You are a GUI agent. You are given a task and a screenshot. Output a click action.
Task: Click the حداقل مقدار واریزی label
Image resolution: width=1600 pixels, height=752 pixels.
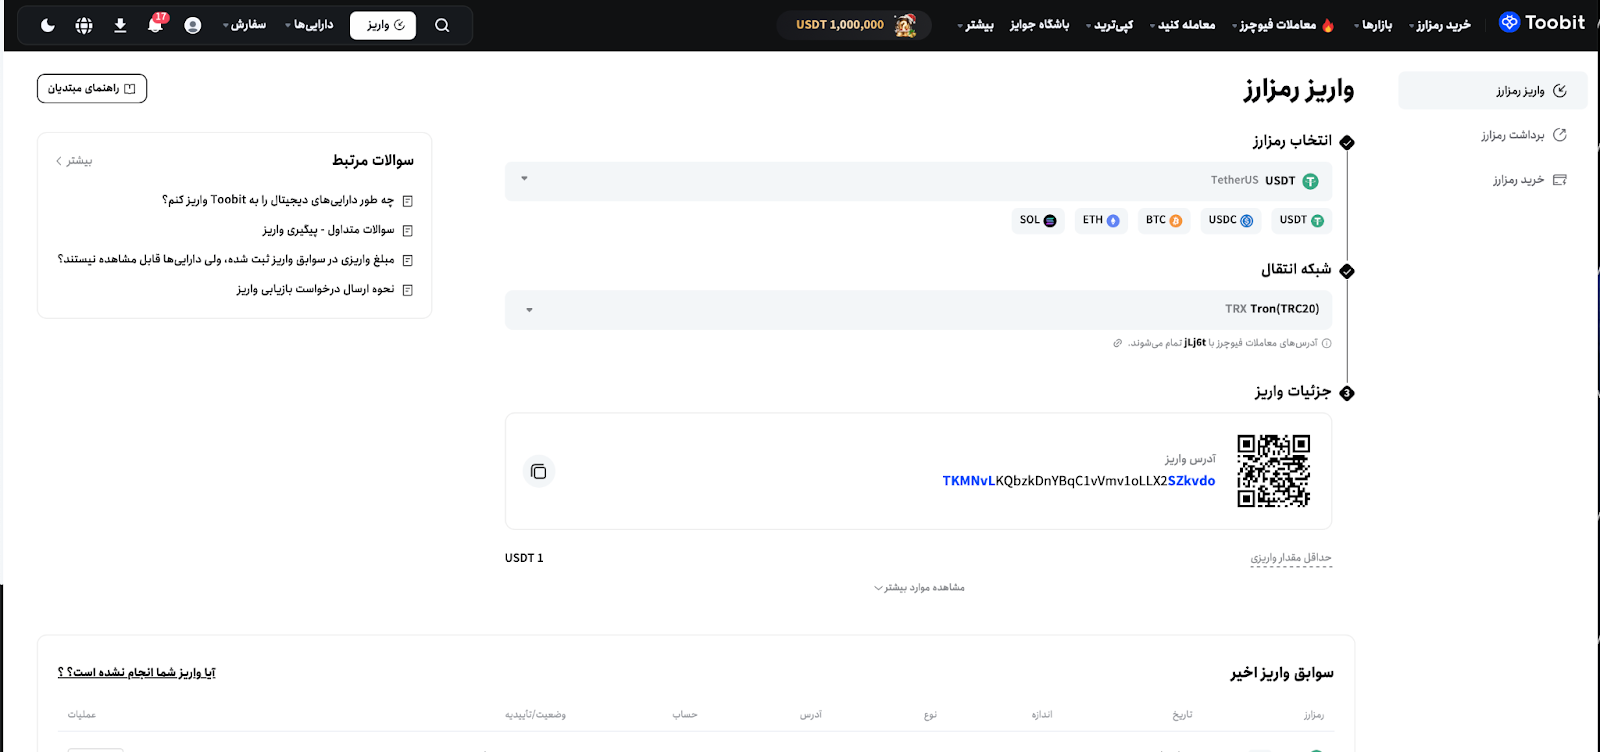click(1291, 558)
